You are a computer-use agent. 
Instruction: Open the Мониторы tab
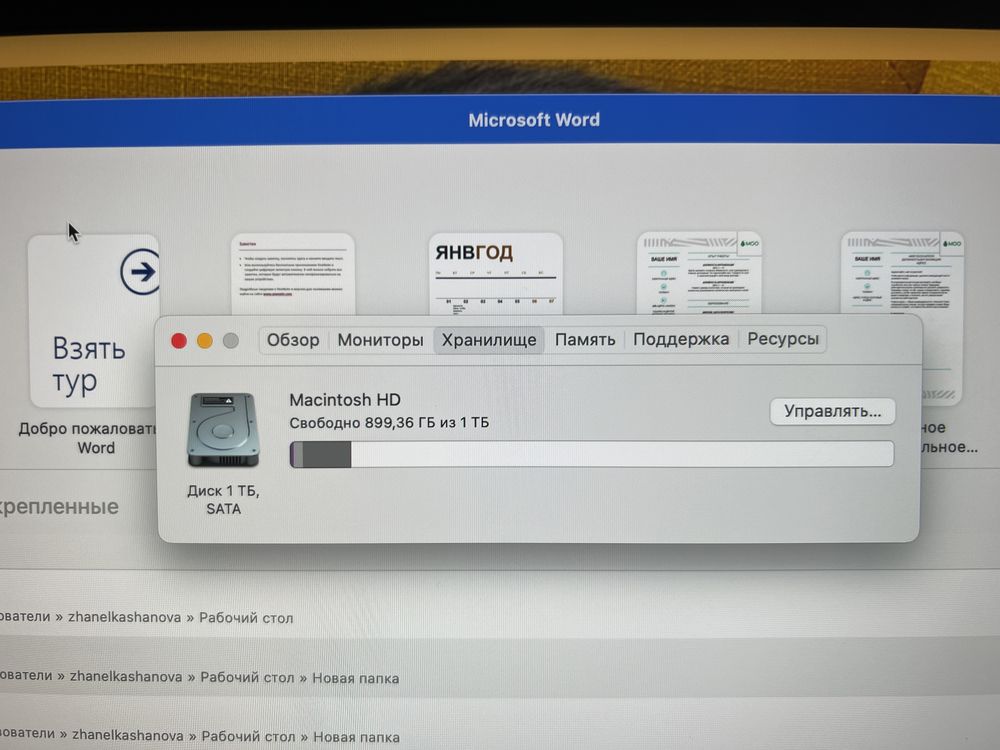[x=381, y=340]
